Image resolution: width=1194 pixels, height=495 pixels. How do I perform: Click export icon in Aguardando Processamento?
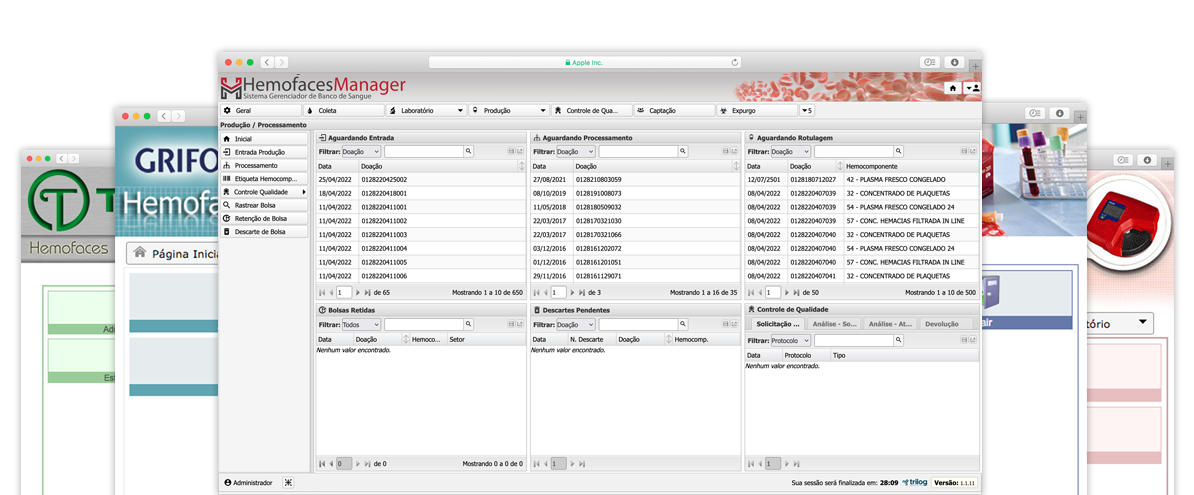(735, 152)
